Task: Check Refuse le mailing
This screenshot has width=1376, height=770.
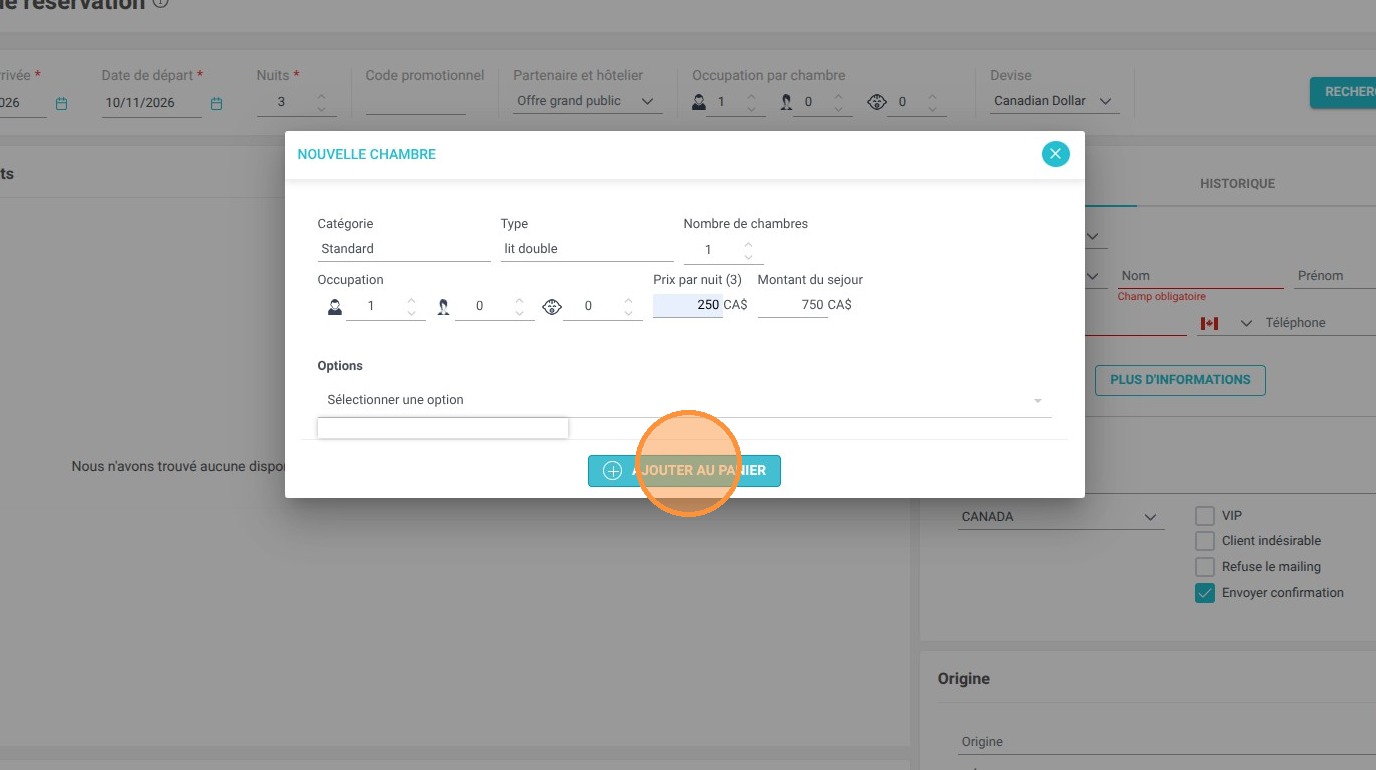Action: [1205, 567]
